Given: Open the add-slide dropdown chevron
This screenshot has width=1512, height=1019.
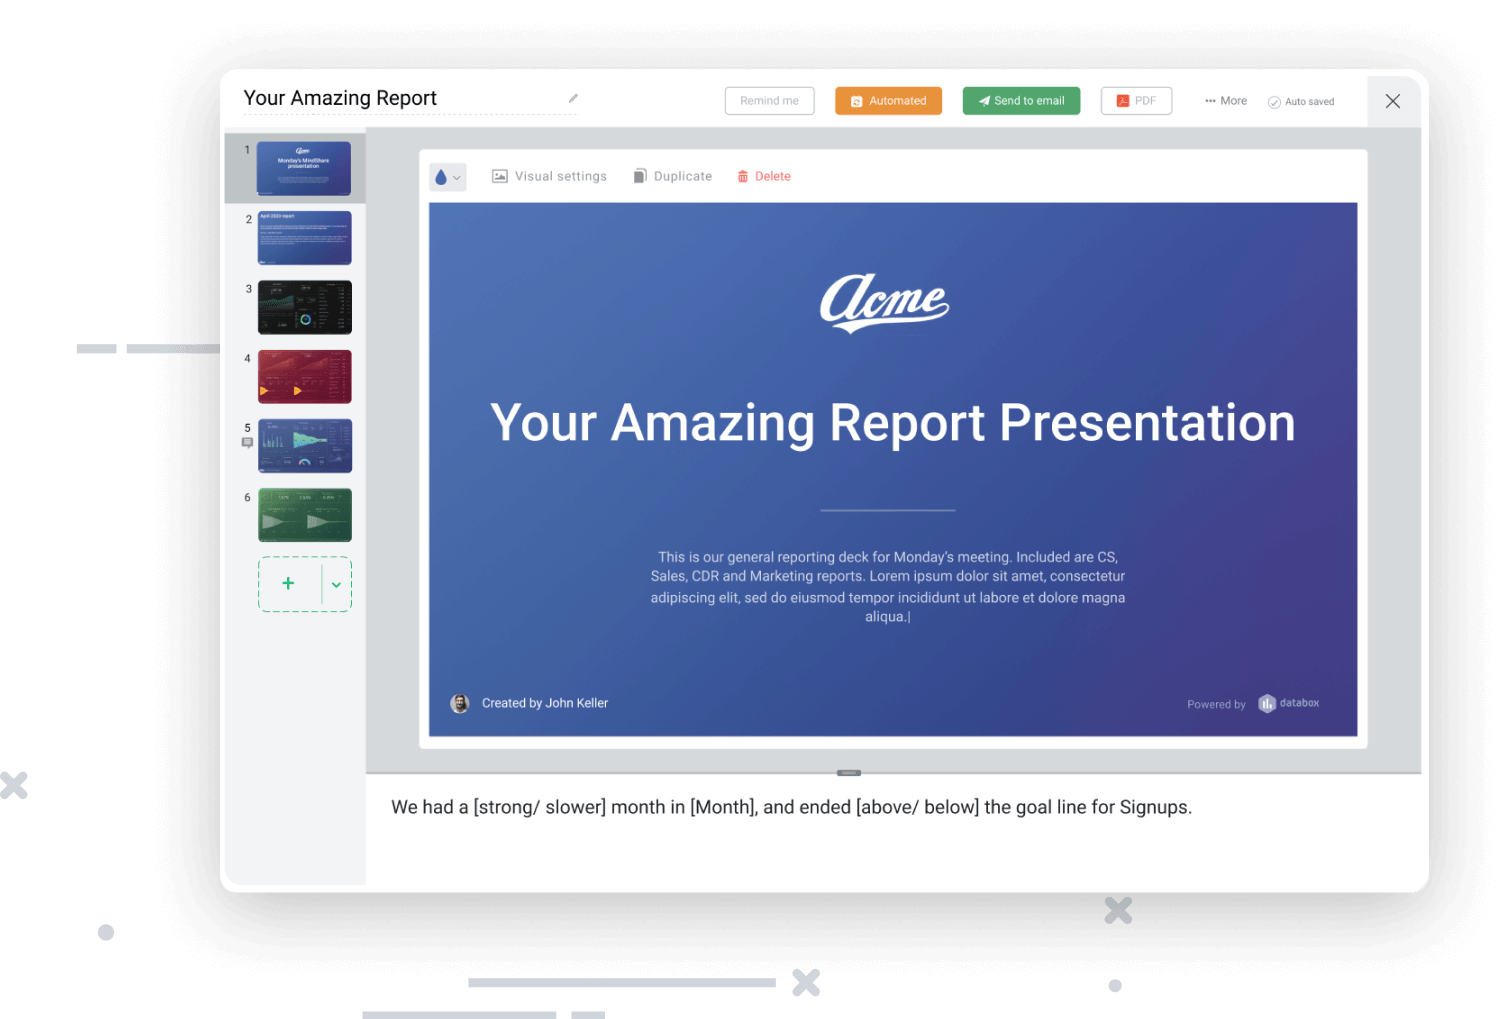Looking at the screenshot, I should (x=336, y=585).
